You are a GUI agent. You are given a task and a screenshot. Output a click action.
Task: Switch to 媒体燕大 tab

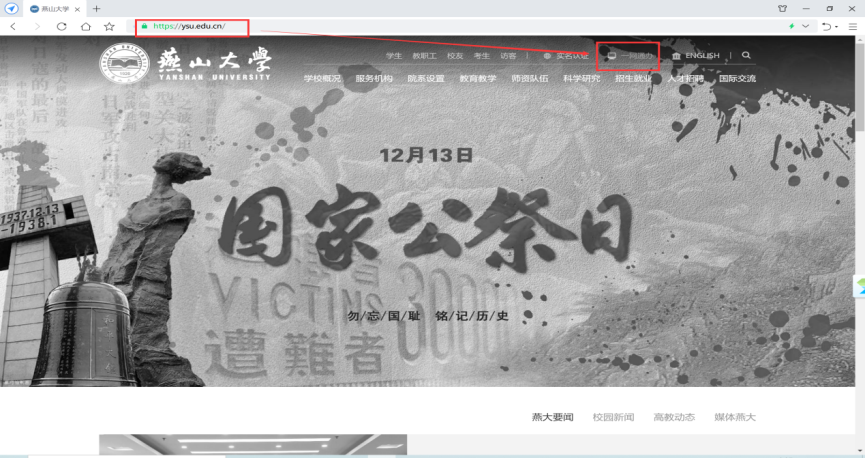pos(735,416)
